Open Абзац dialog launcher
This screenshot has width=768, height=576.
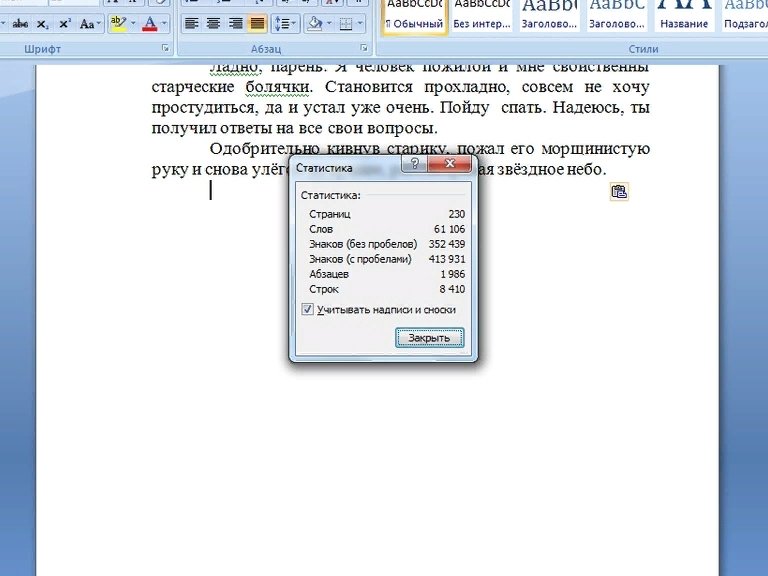point(364,48)
